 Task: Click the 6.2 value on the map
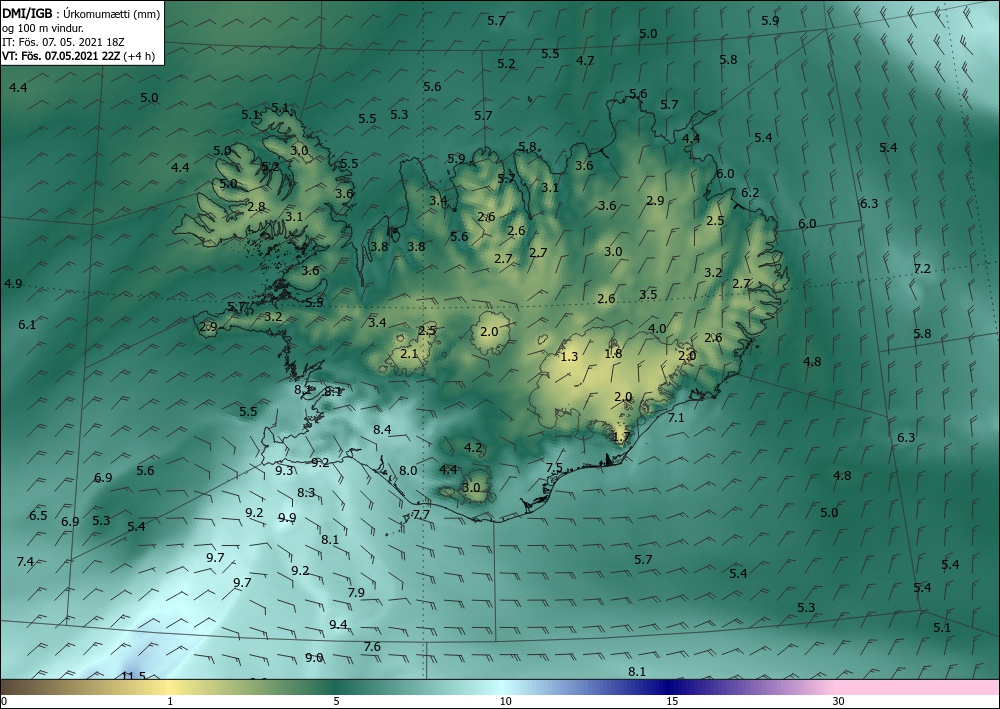pos(750,193)
